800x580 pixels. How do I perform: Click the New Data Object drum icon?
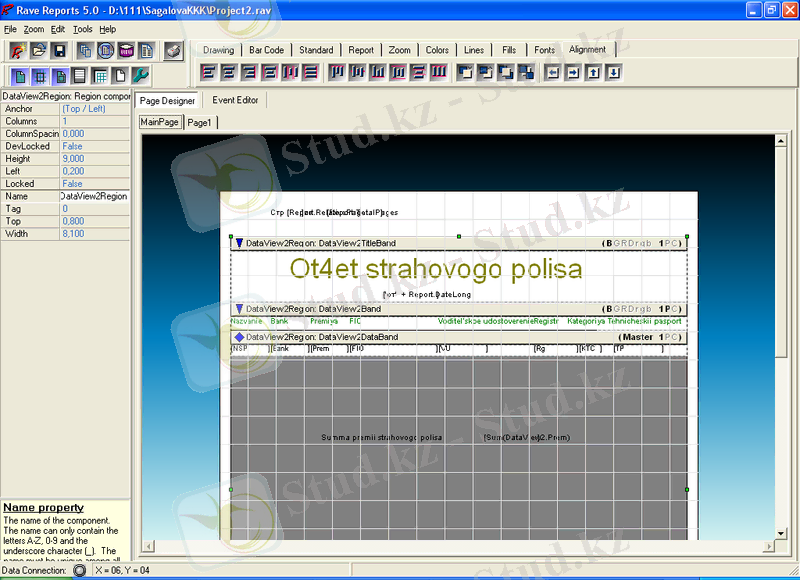(126, 51)
